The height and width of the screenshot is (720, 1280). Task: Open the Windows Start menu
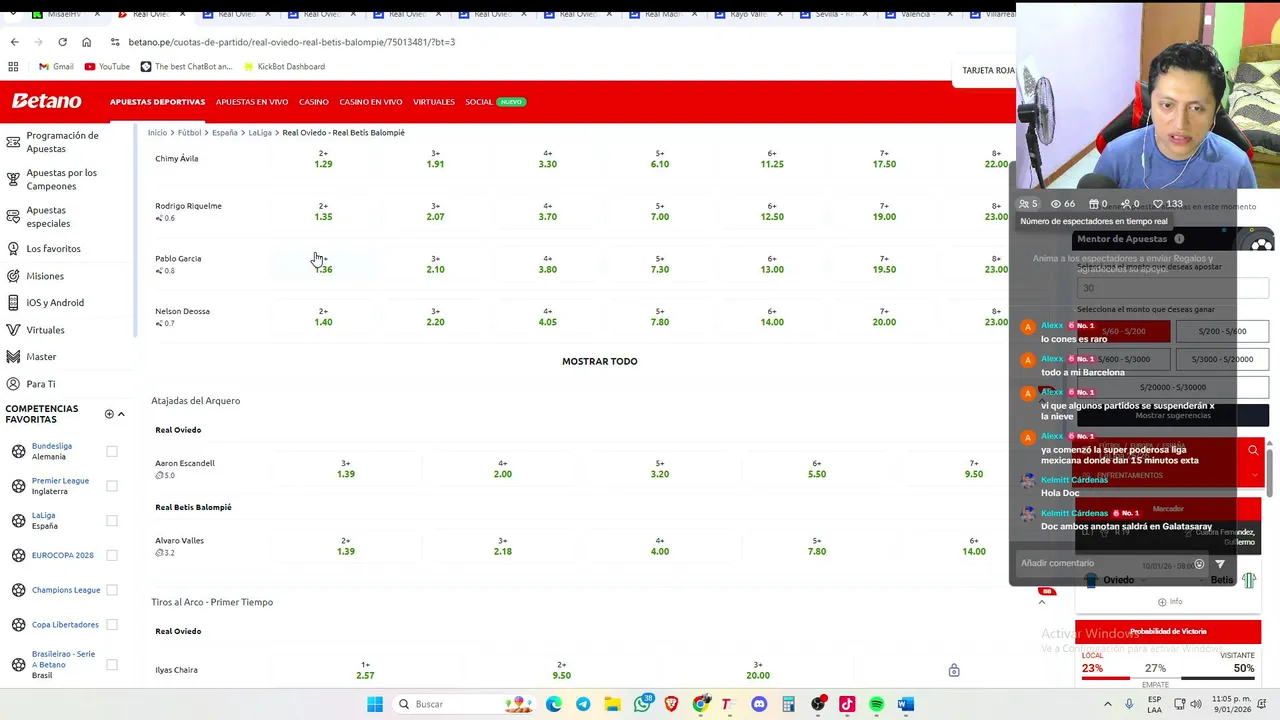[x=375, y=704]
